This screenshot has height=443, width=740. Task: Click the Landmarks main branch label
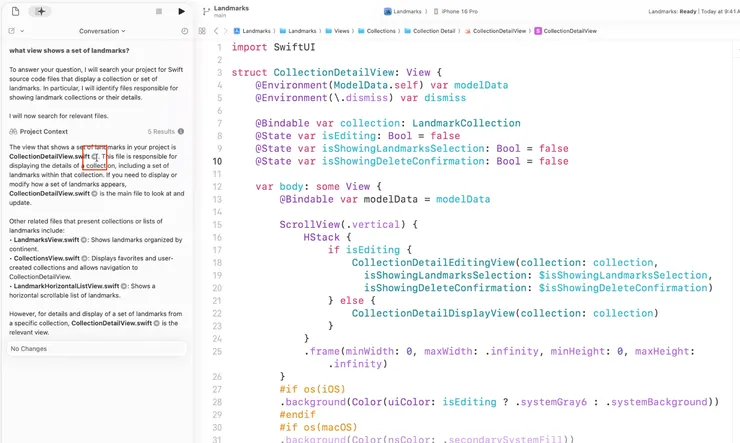pos(231,11)
